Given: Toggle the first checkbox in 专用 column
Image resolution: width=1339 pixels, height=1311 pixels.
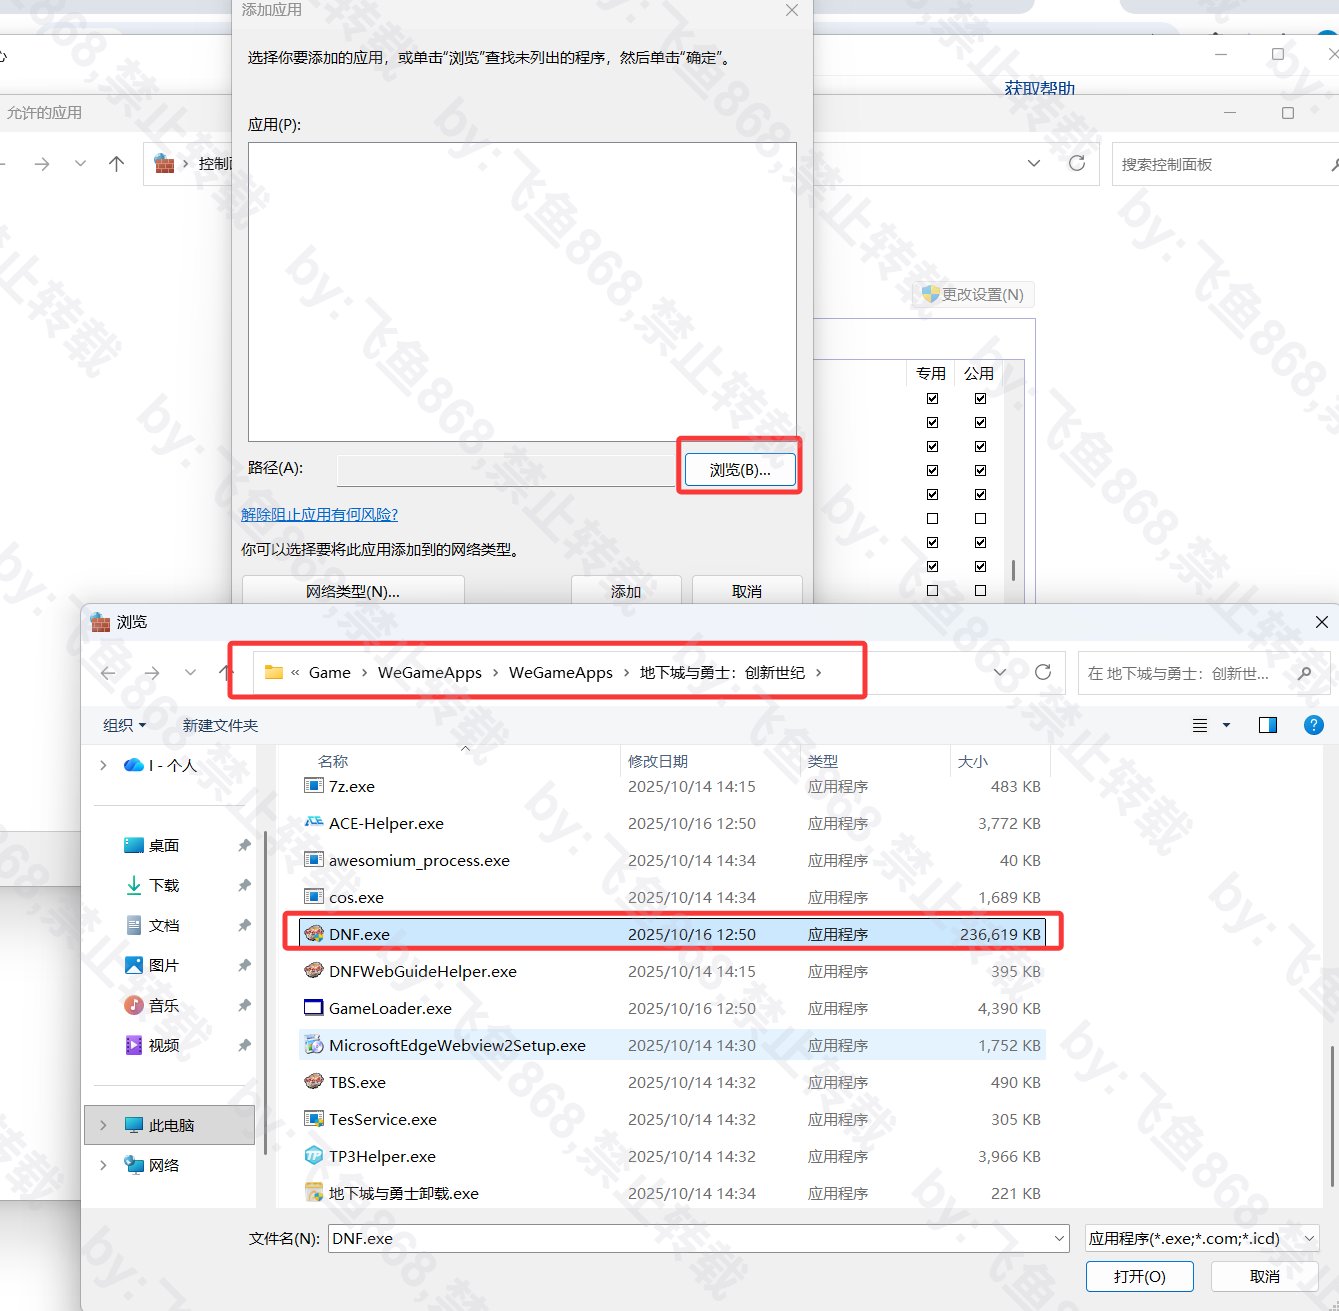Looking at the screenshot, I should [932, 398].
